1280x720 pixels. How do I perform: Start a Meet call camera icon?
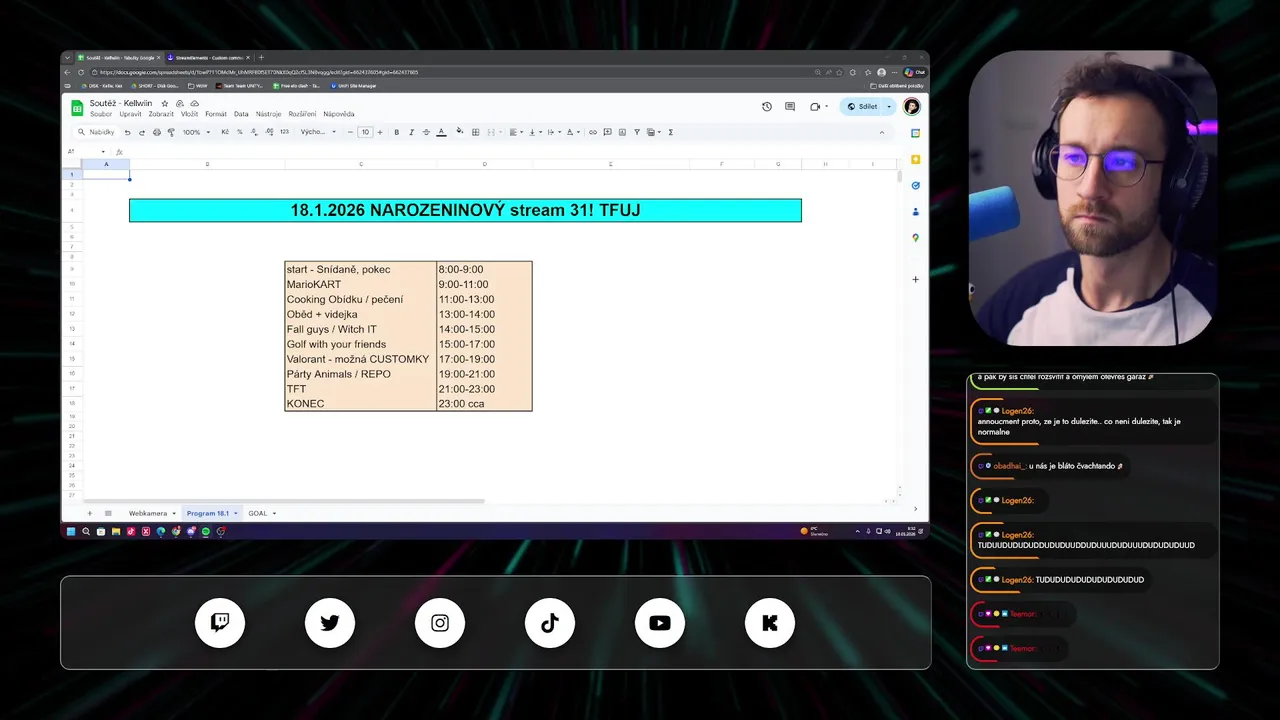pyautogui.click(x=816, y=106)
